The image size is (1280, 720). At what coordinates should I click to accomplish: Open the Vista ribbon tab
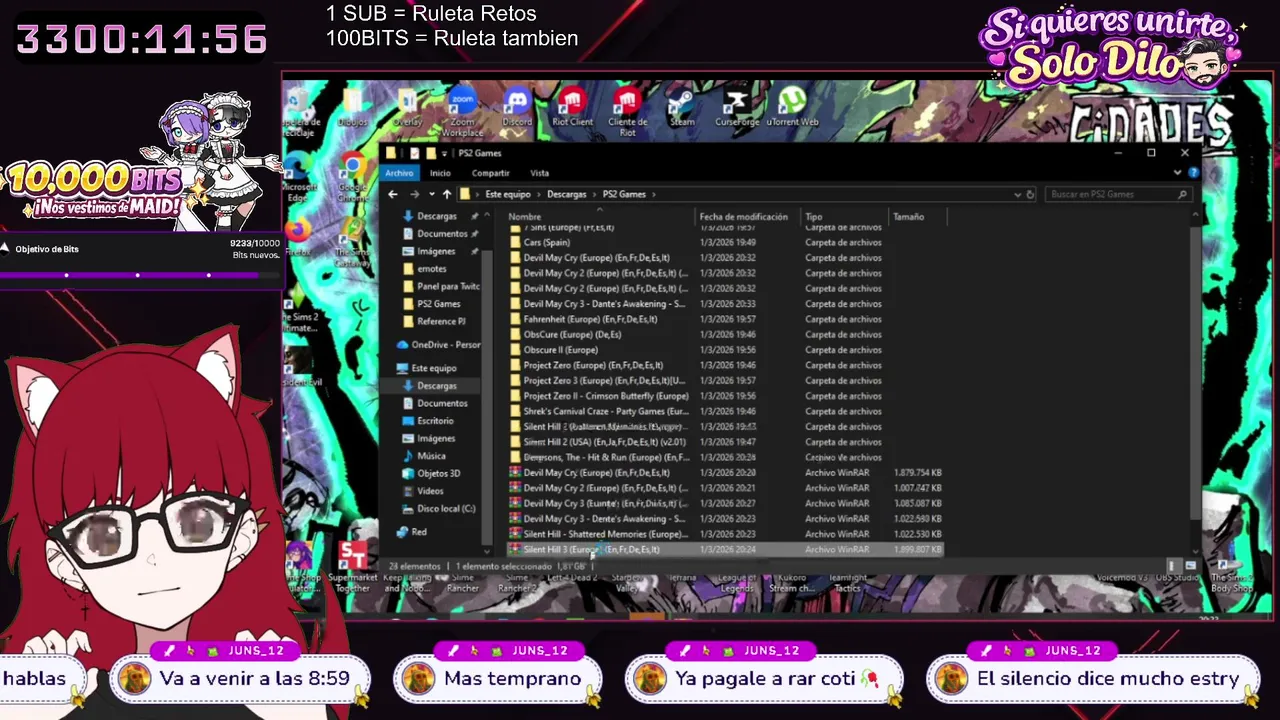[539, 173]
